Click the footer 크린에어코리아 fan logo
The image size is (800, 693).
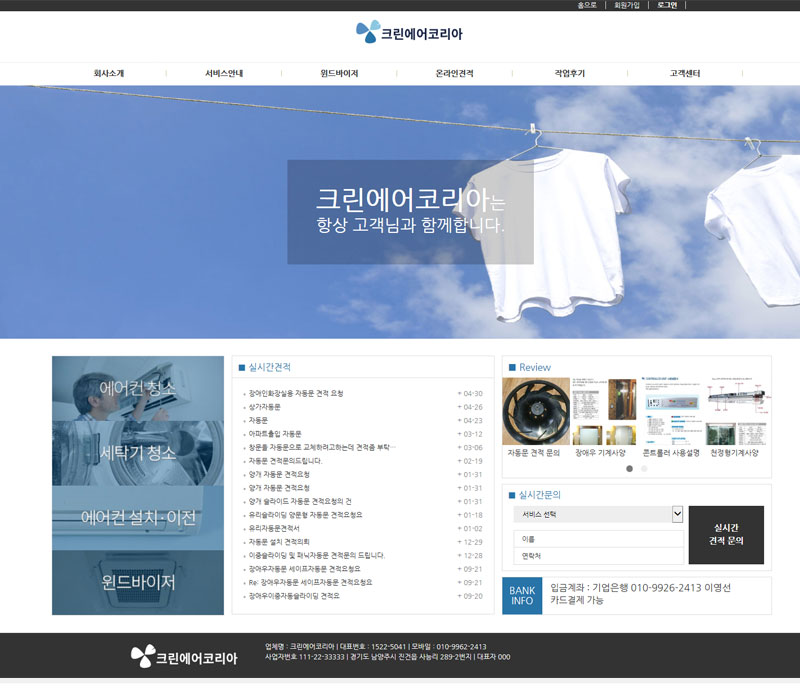[184, 657]
